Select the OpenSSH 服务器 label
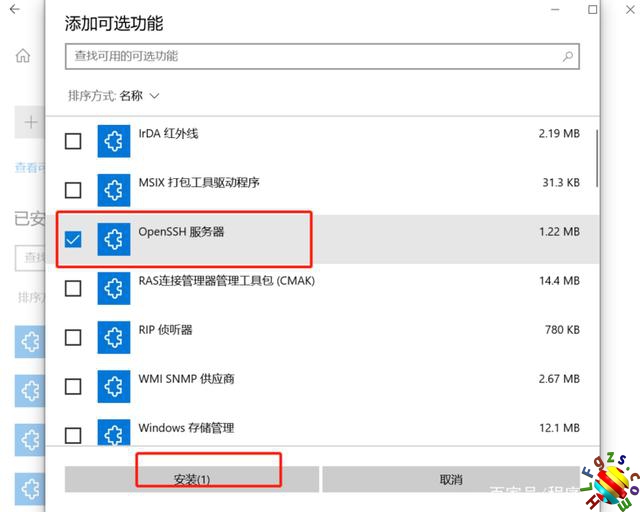The height and width of the screenshot is (512, 640). click(x=181, y=232)
